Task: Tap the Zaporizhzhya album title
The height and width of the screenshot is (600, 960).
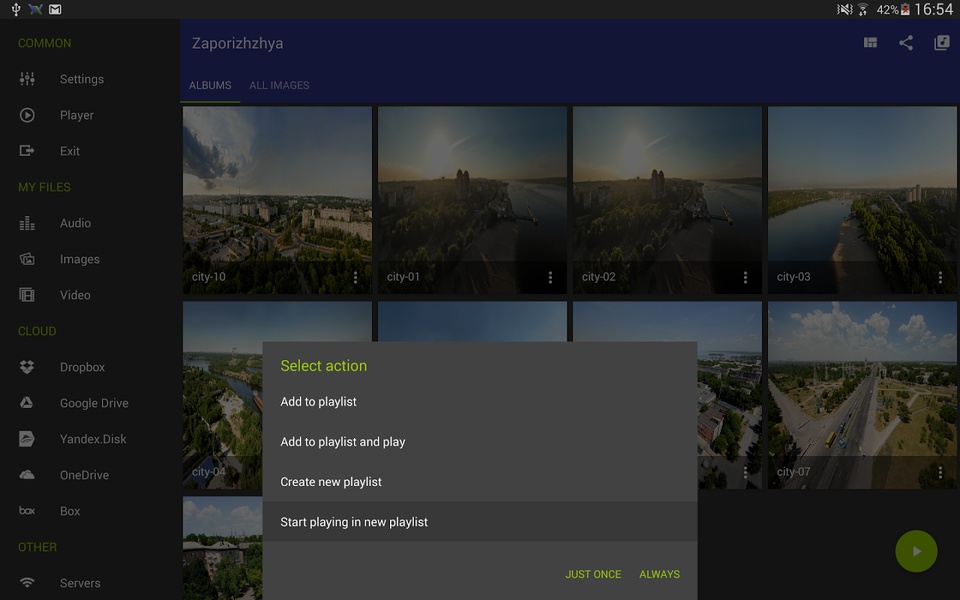Action: click(238, 43)
